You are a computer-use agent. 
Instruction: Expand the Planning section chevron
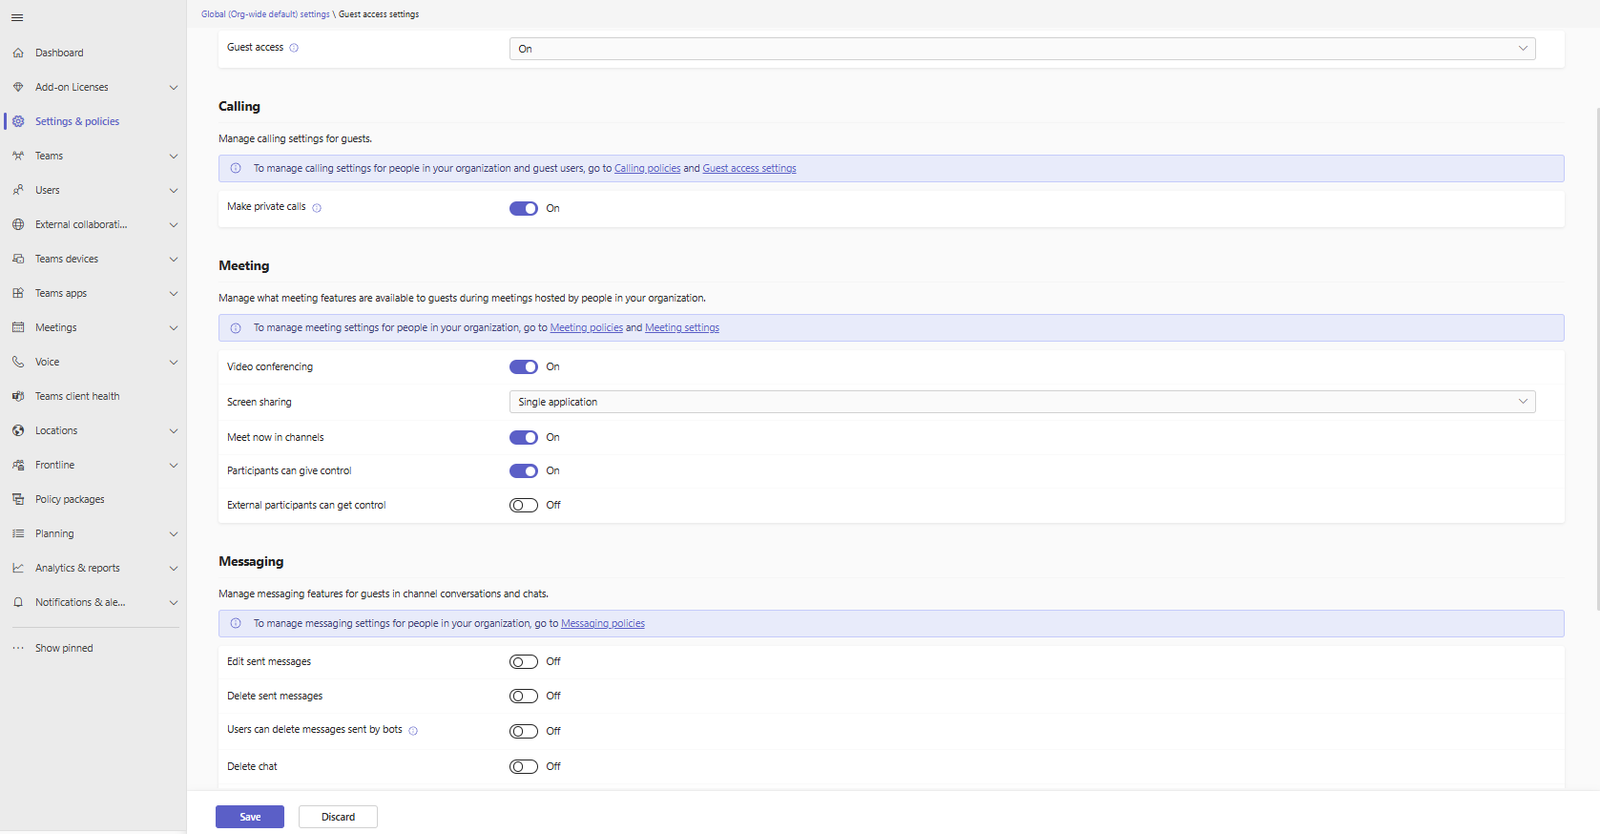point(174,534)
